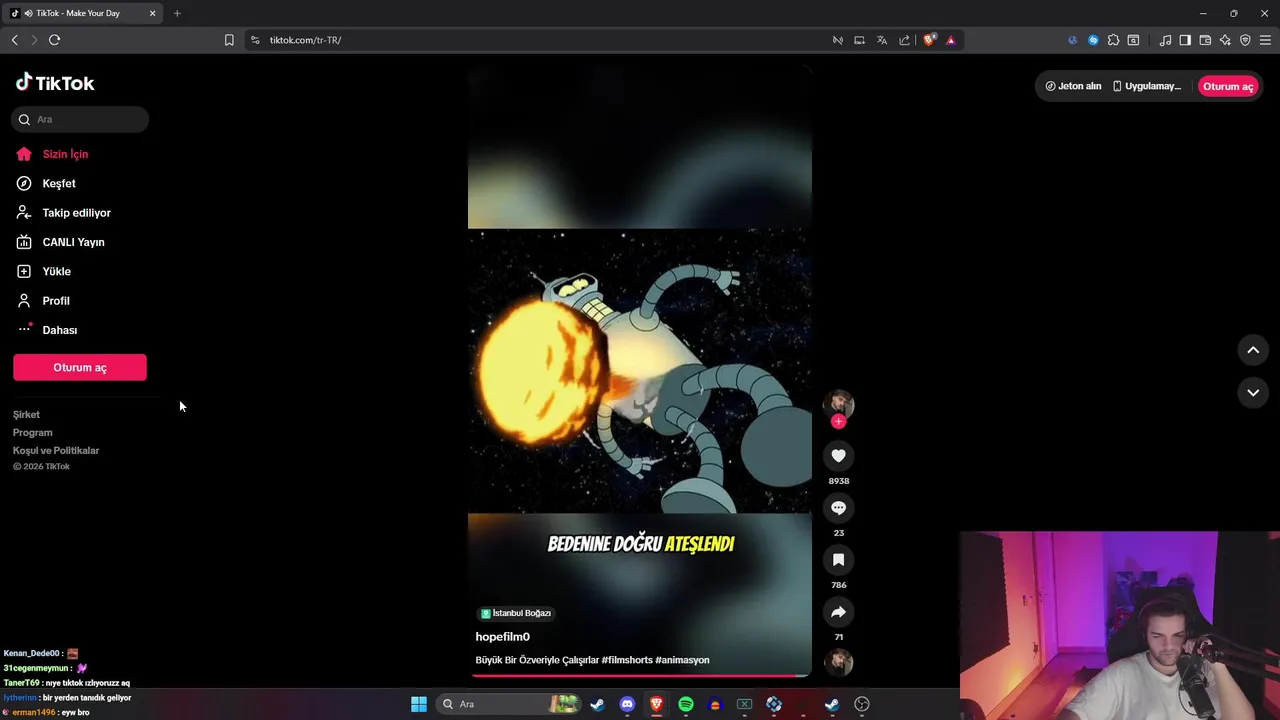Click the #animasyon hashtag

[682, 660]
